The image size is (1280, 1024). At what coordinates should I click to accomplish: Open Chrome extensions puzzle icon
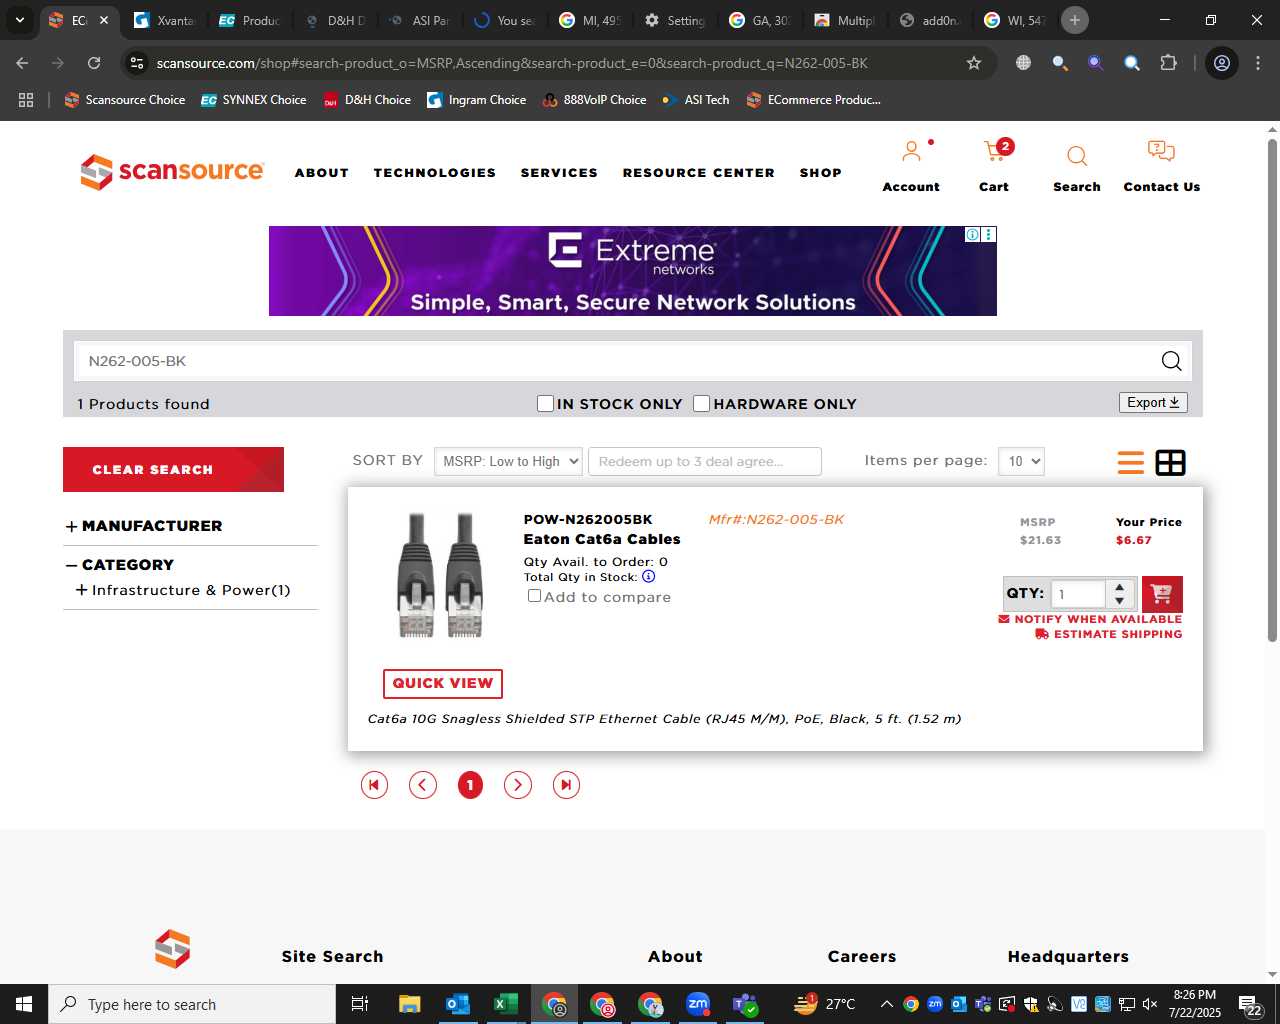pyautogui.click(x=1168, y=63)
